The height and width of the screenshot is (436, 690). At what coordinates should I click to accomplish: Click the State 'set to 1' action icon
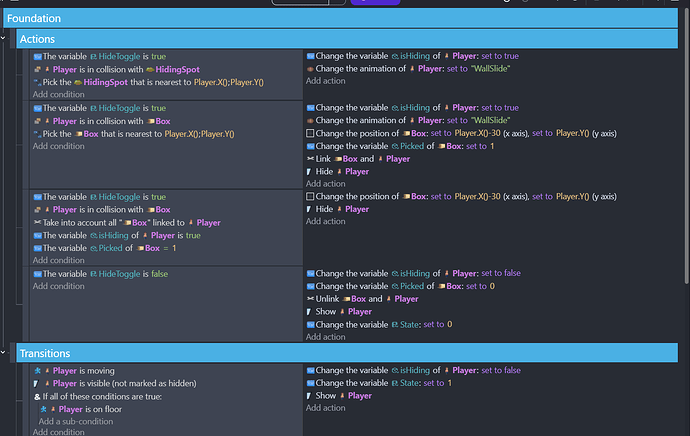pyautogui.click(x=311, y=383)
